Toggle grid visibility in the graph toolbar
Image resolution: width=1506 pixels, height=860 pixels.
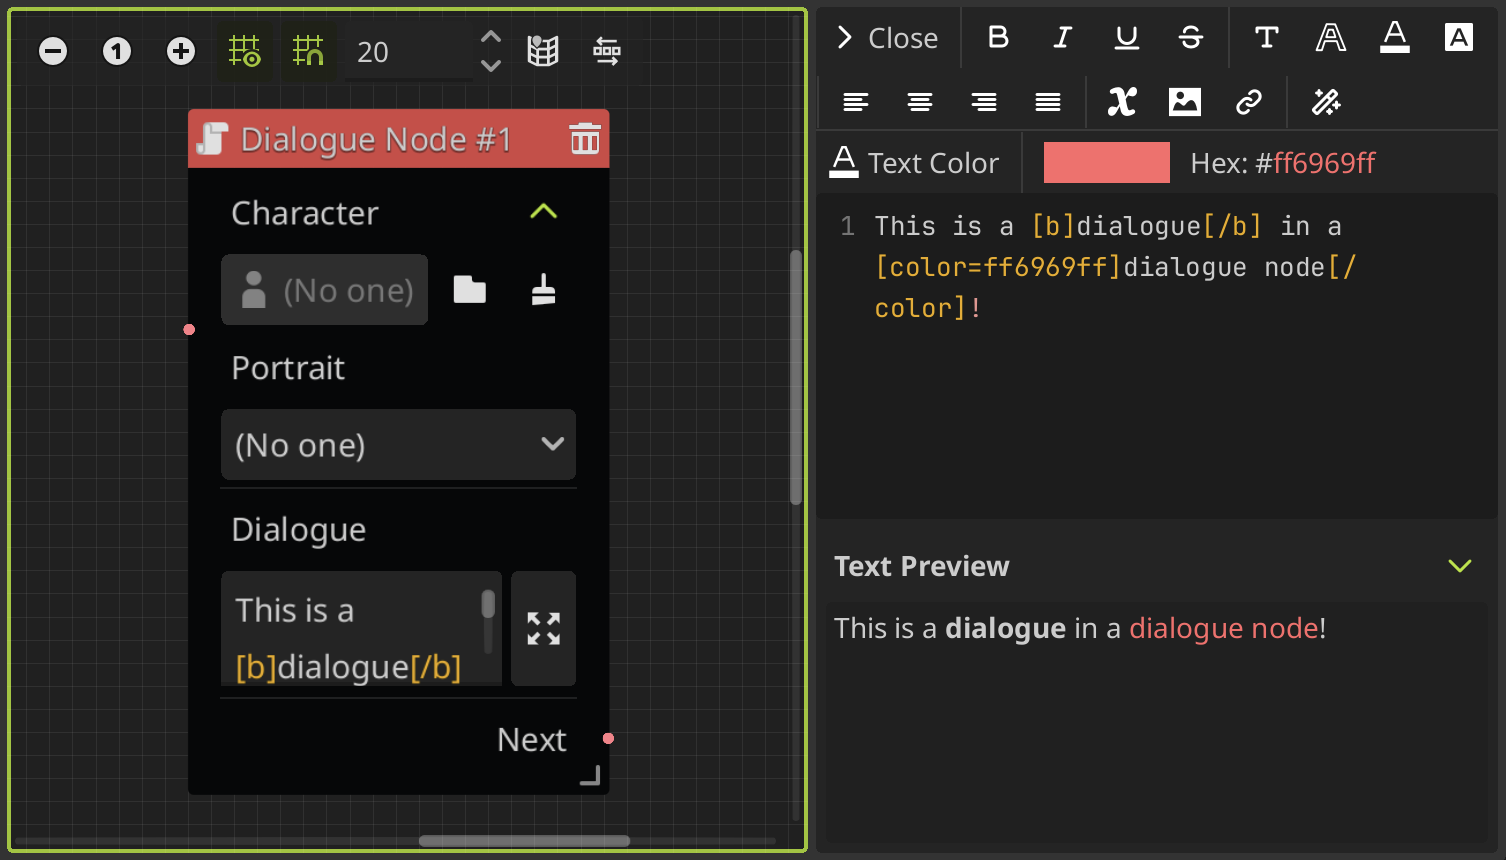coord(245,51)
